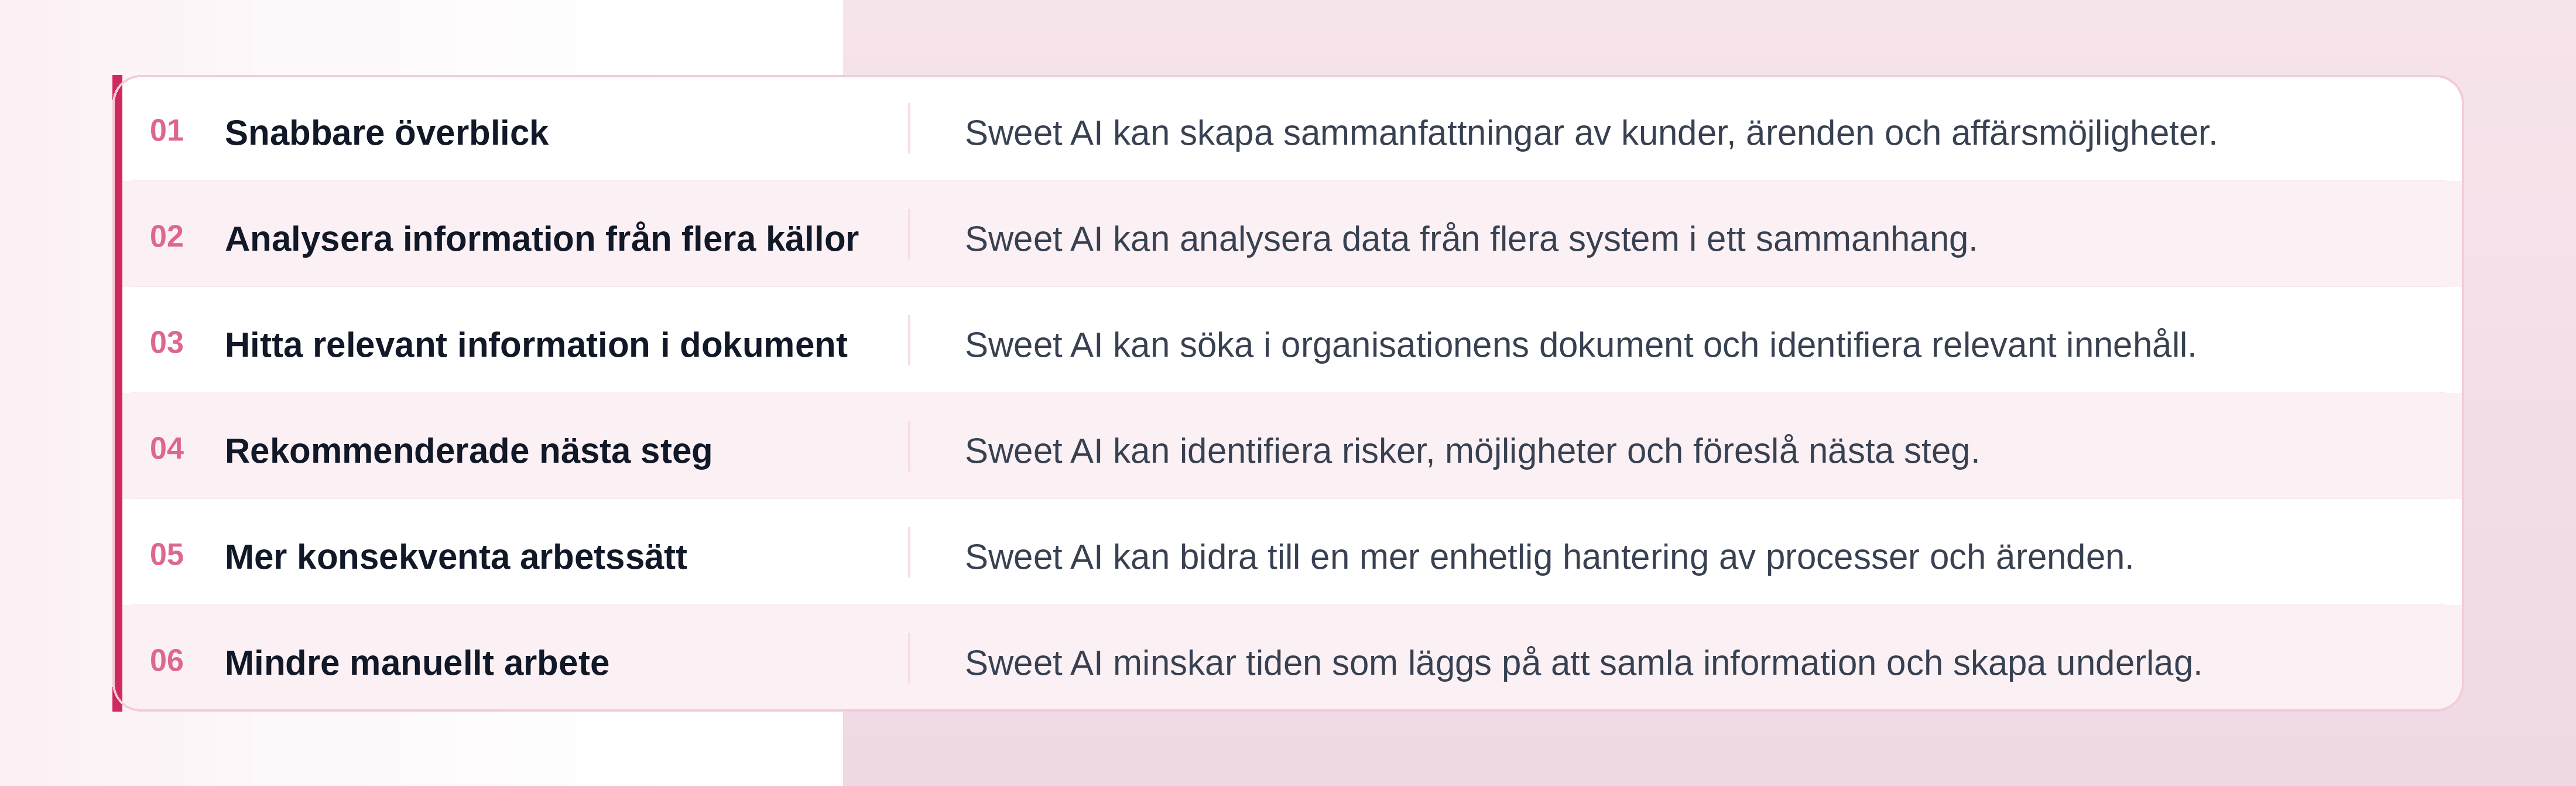This screenshot has height=786, width=2576.
Task: Choose the "Mer konsekventa arbetssätt" heading
Action: tap(455, 557)
